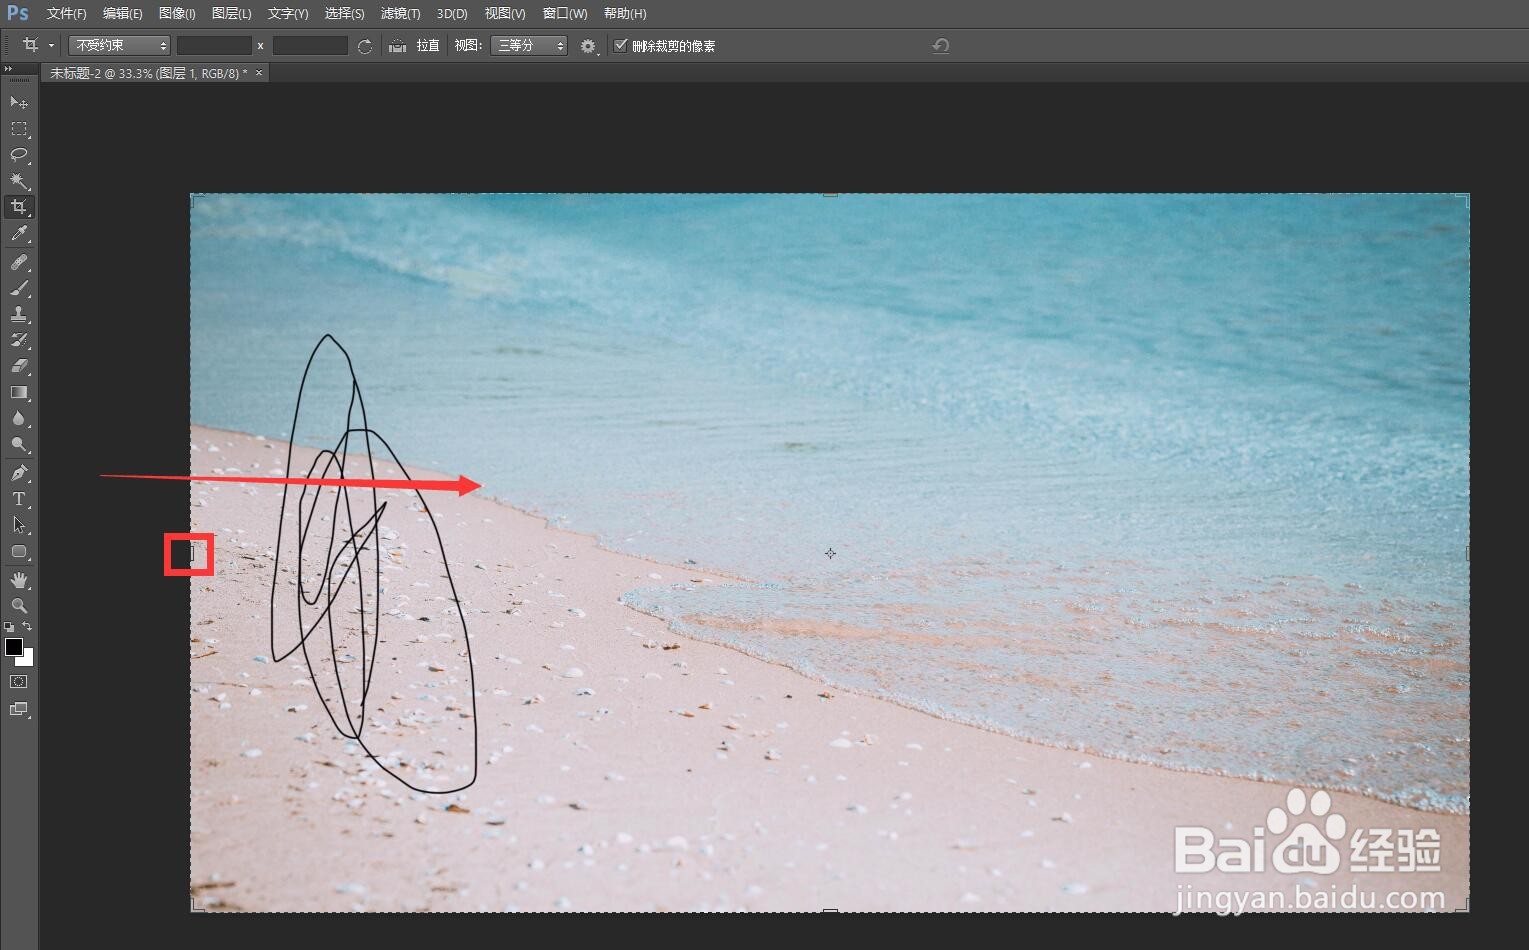Image resolution: width=1529 pixels, height=950 pixels.
Task: Select the Lasso tool
Action: (x=19, y=155)
